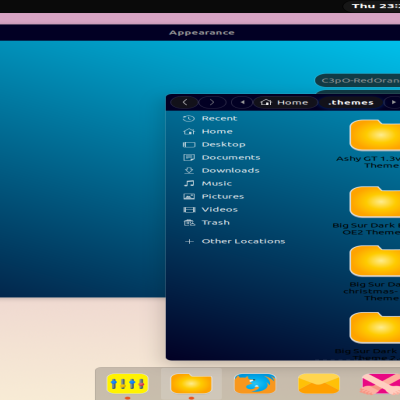400x400 pixels.
Task: Open Documents in the sidebar
Action: pos(231,157)
